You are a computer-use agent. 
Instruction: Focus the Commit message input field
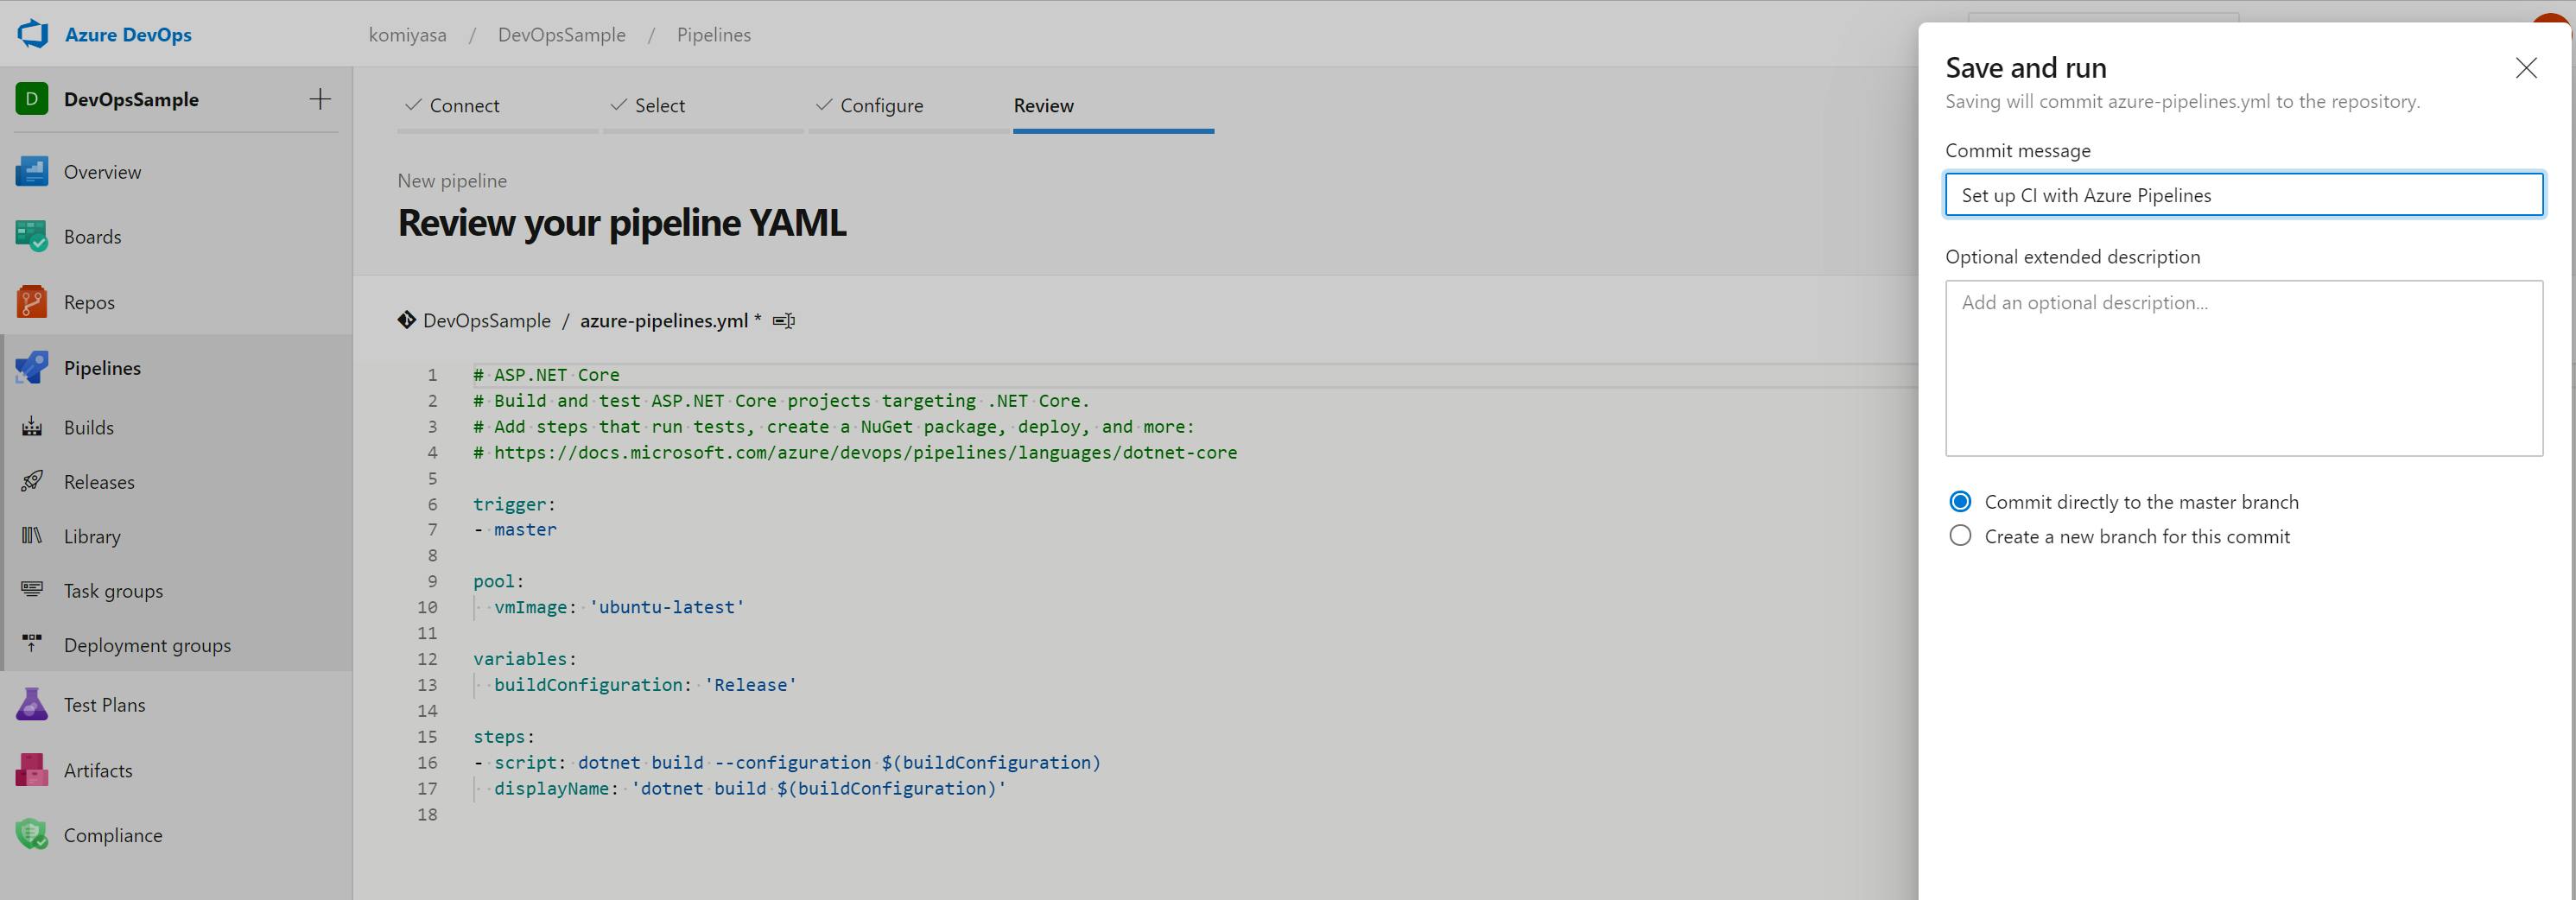pyautogui.click(x=2244, y=195)
